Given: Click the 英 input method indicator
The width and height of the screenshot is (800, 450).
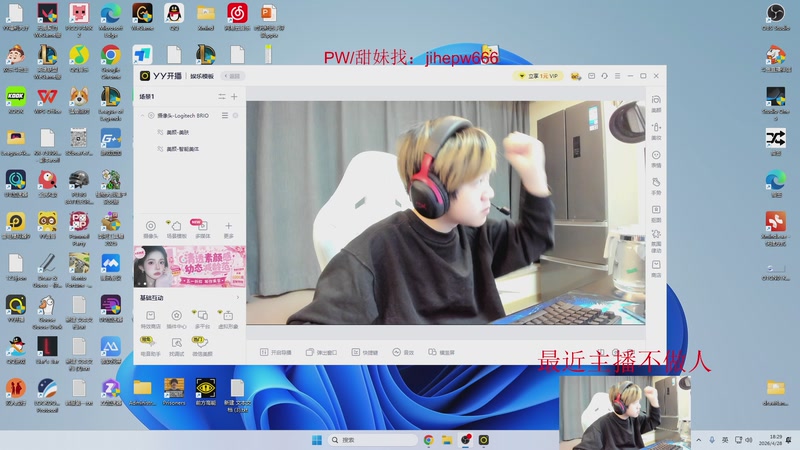Looking at the screenshot, I should (x=725, y=440).
